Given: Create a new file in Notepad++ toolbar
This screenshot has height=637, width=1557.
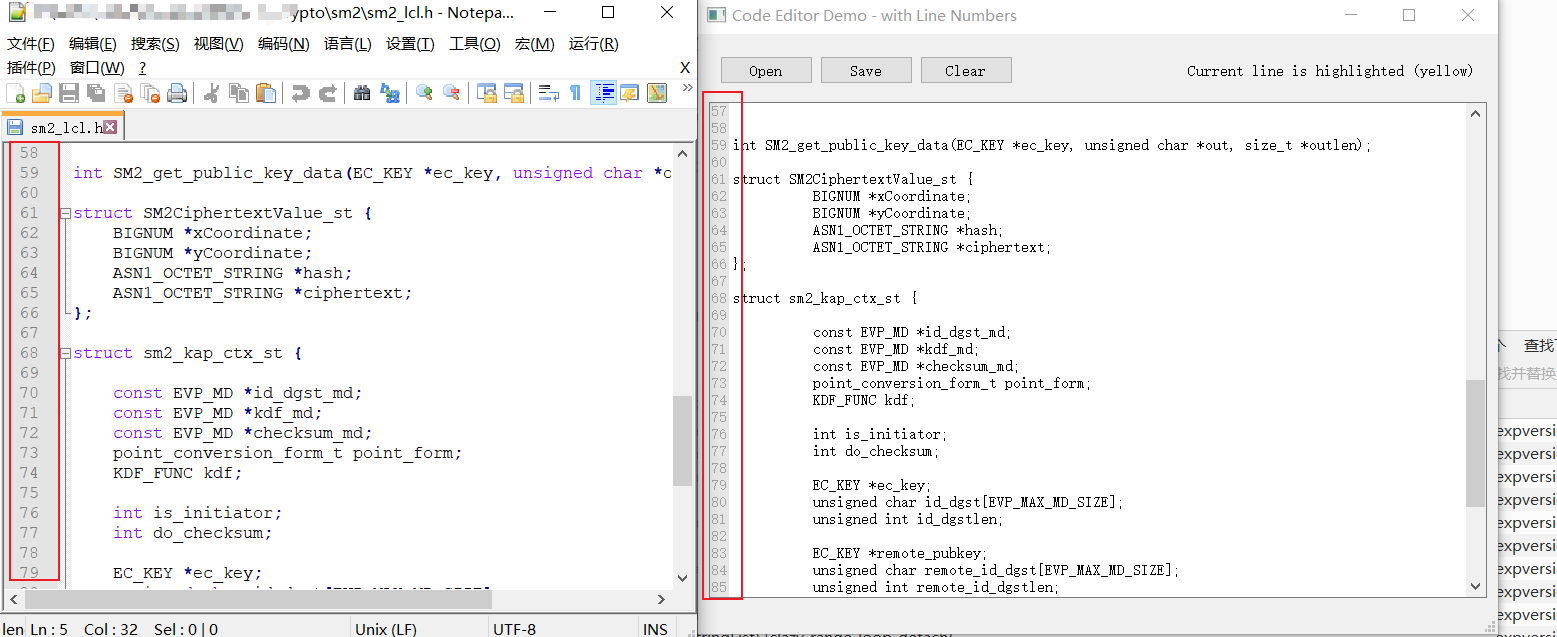Looking at the screenshot, I should click(x=16, y=93).
